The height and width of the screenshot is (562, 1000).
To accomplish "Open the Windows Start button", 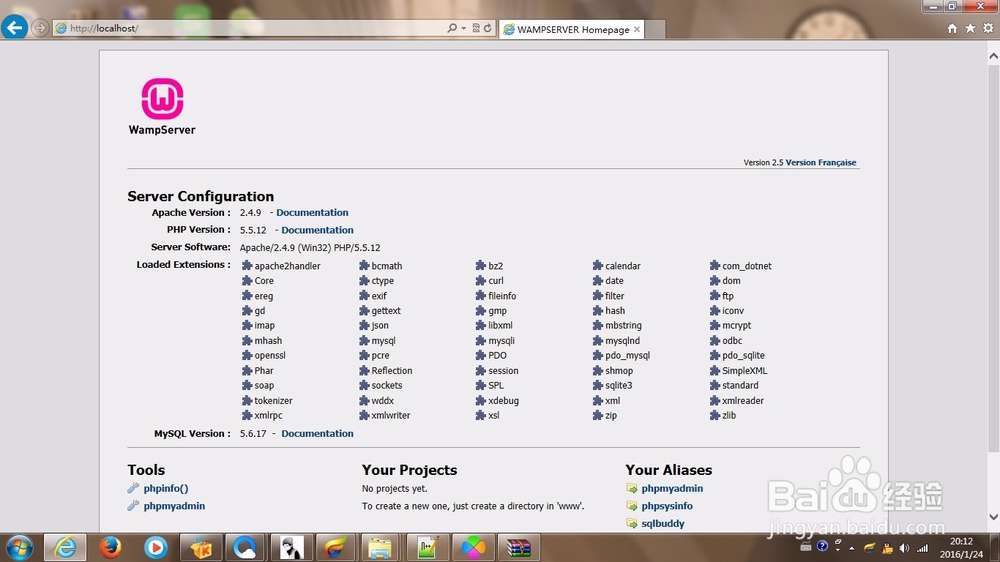I will [x=19, y=547].
